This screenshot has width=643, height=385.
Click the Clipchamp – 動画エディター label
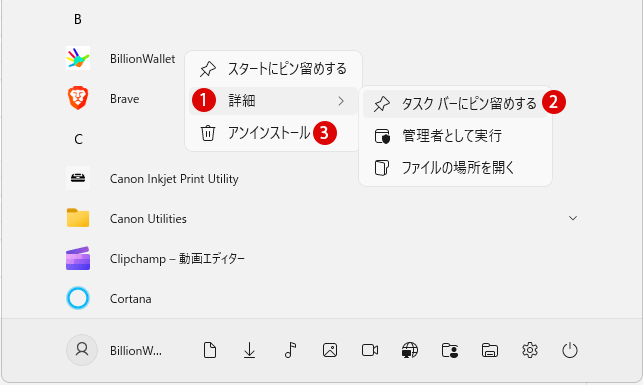[177, 259]
